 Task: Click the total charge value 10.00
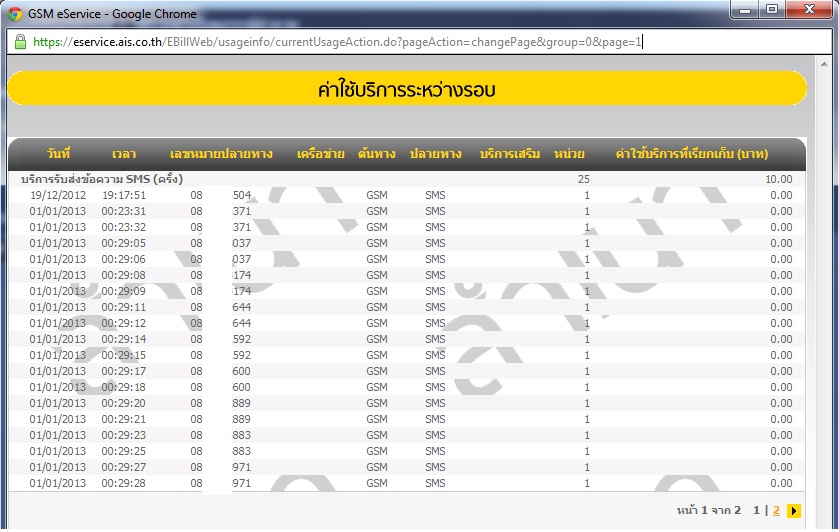[x=779, y=179]
